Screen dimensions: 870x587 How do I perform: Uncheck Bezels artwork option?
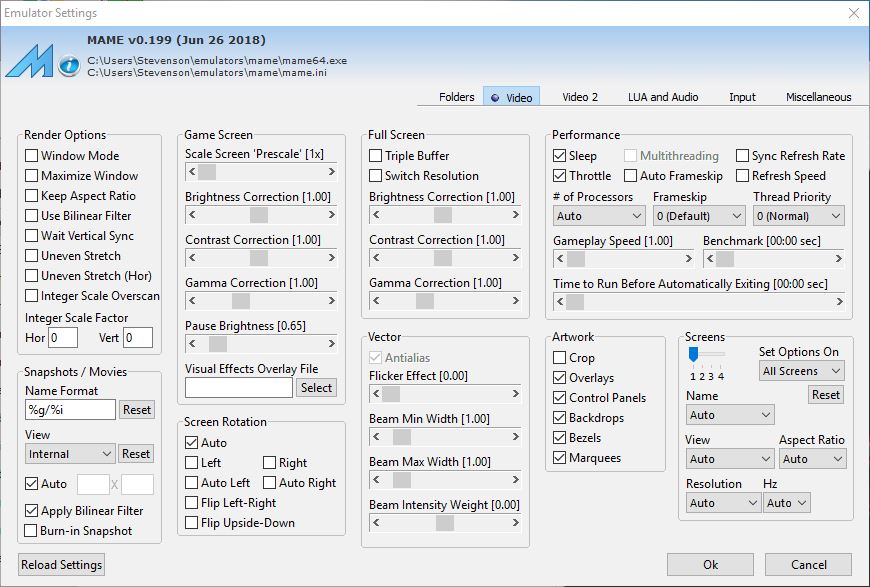560,438
